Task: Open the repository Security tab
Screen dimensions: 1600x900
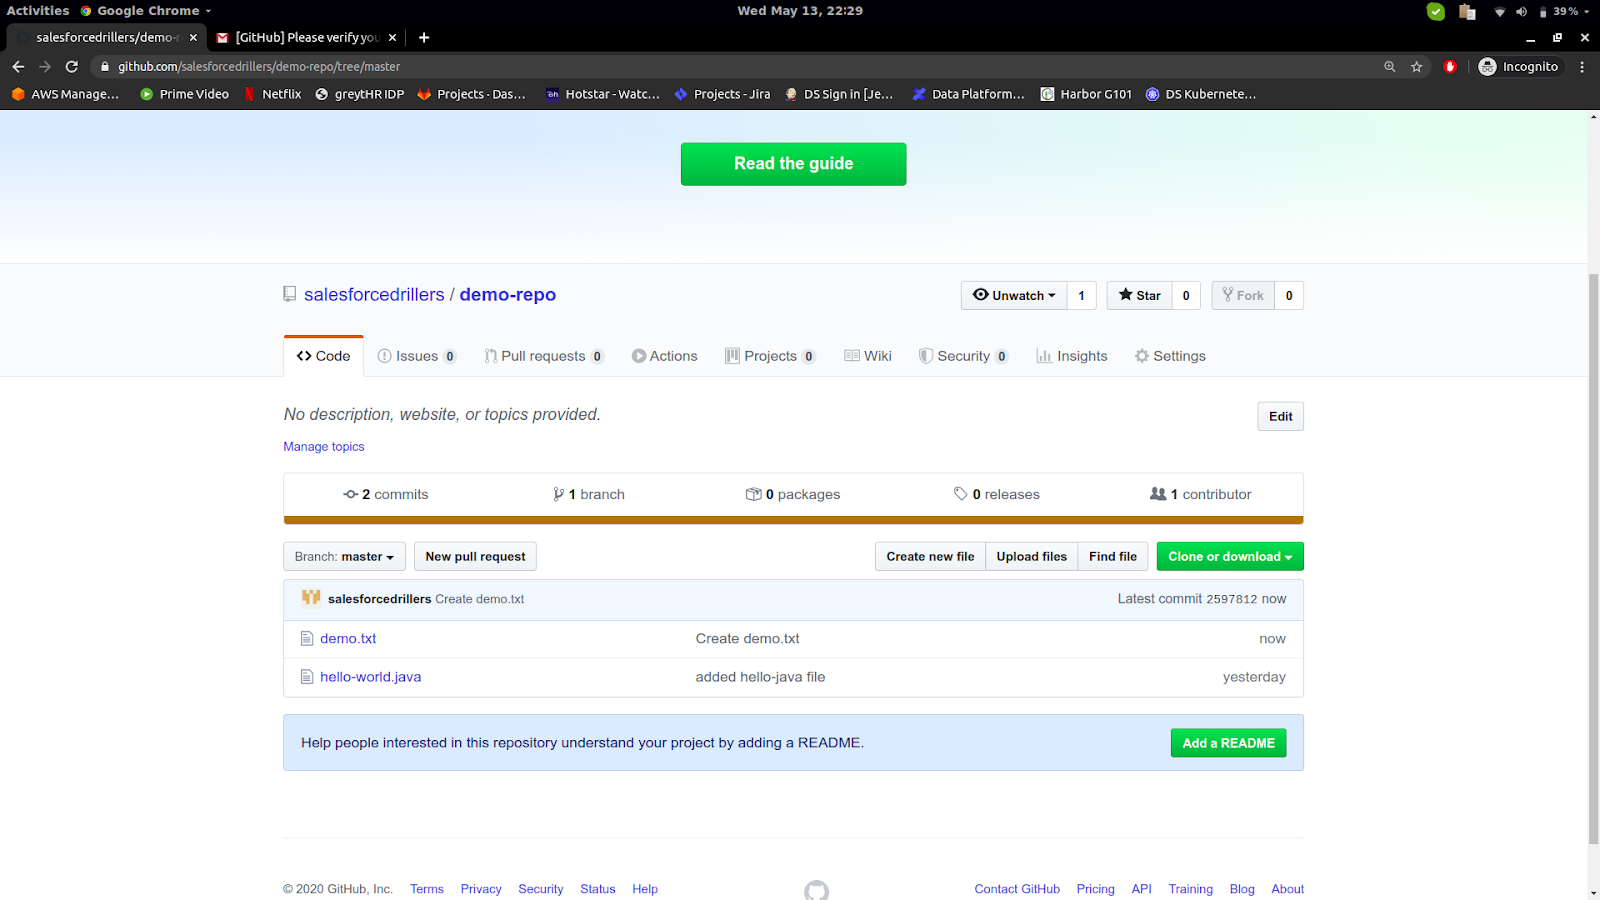Action: coord(963,356)
